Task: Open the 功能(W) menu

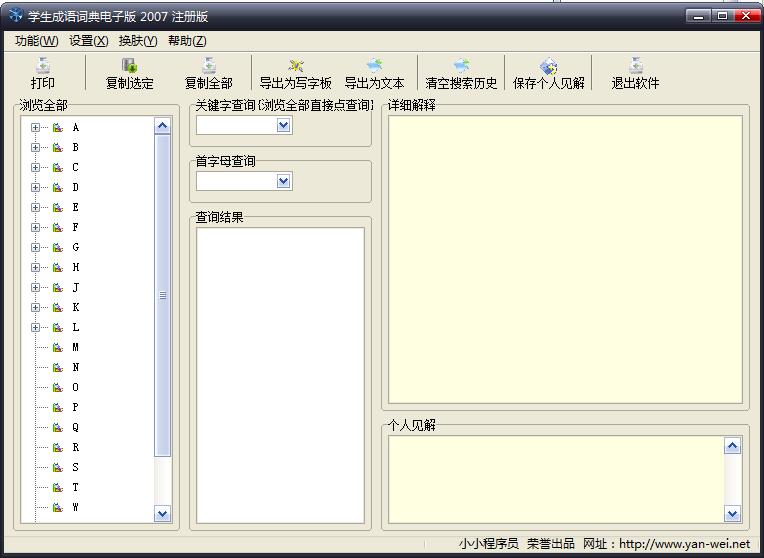Action: tap(36, 41)
